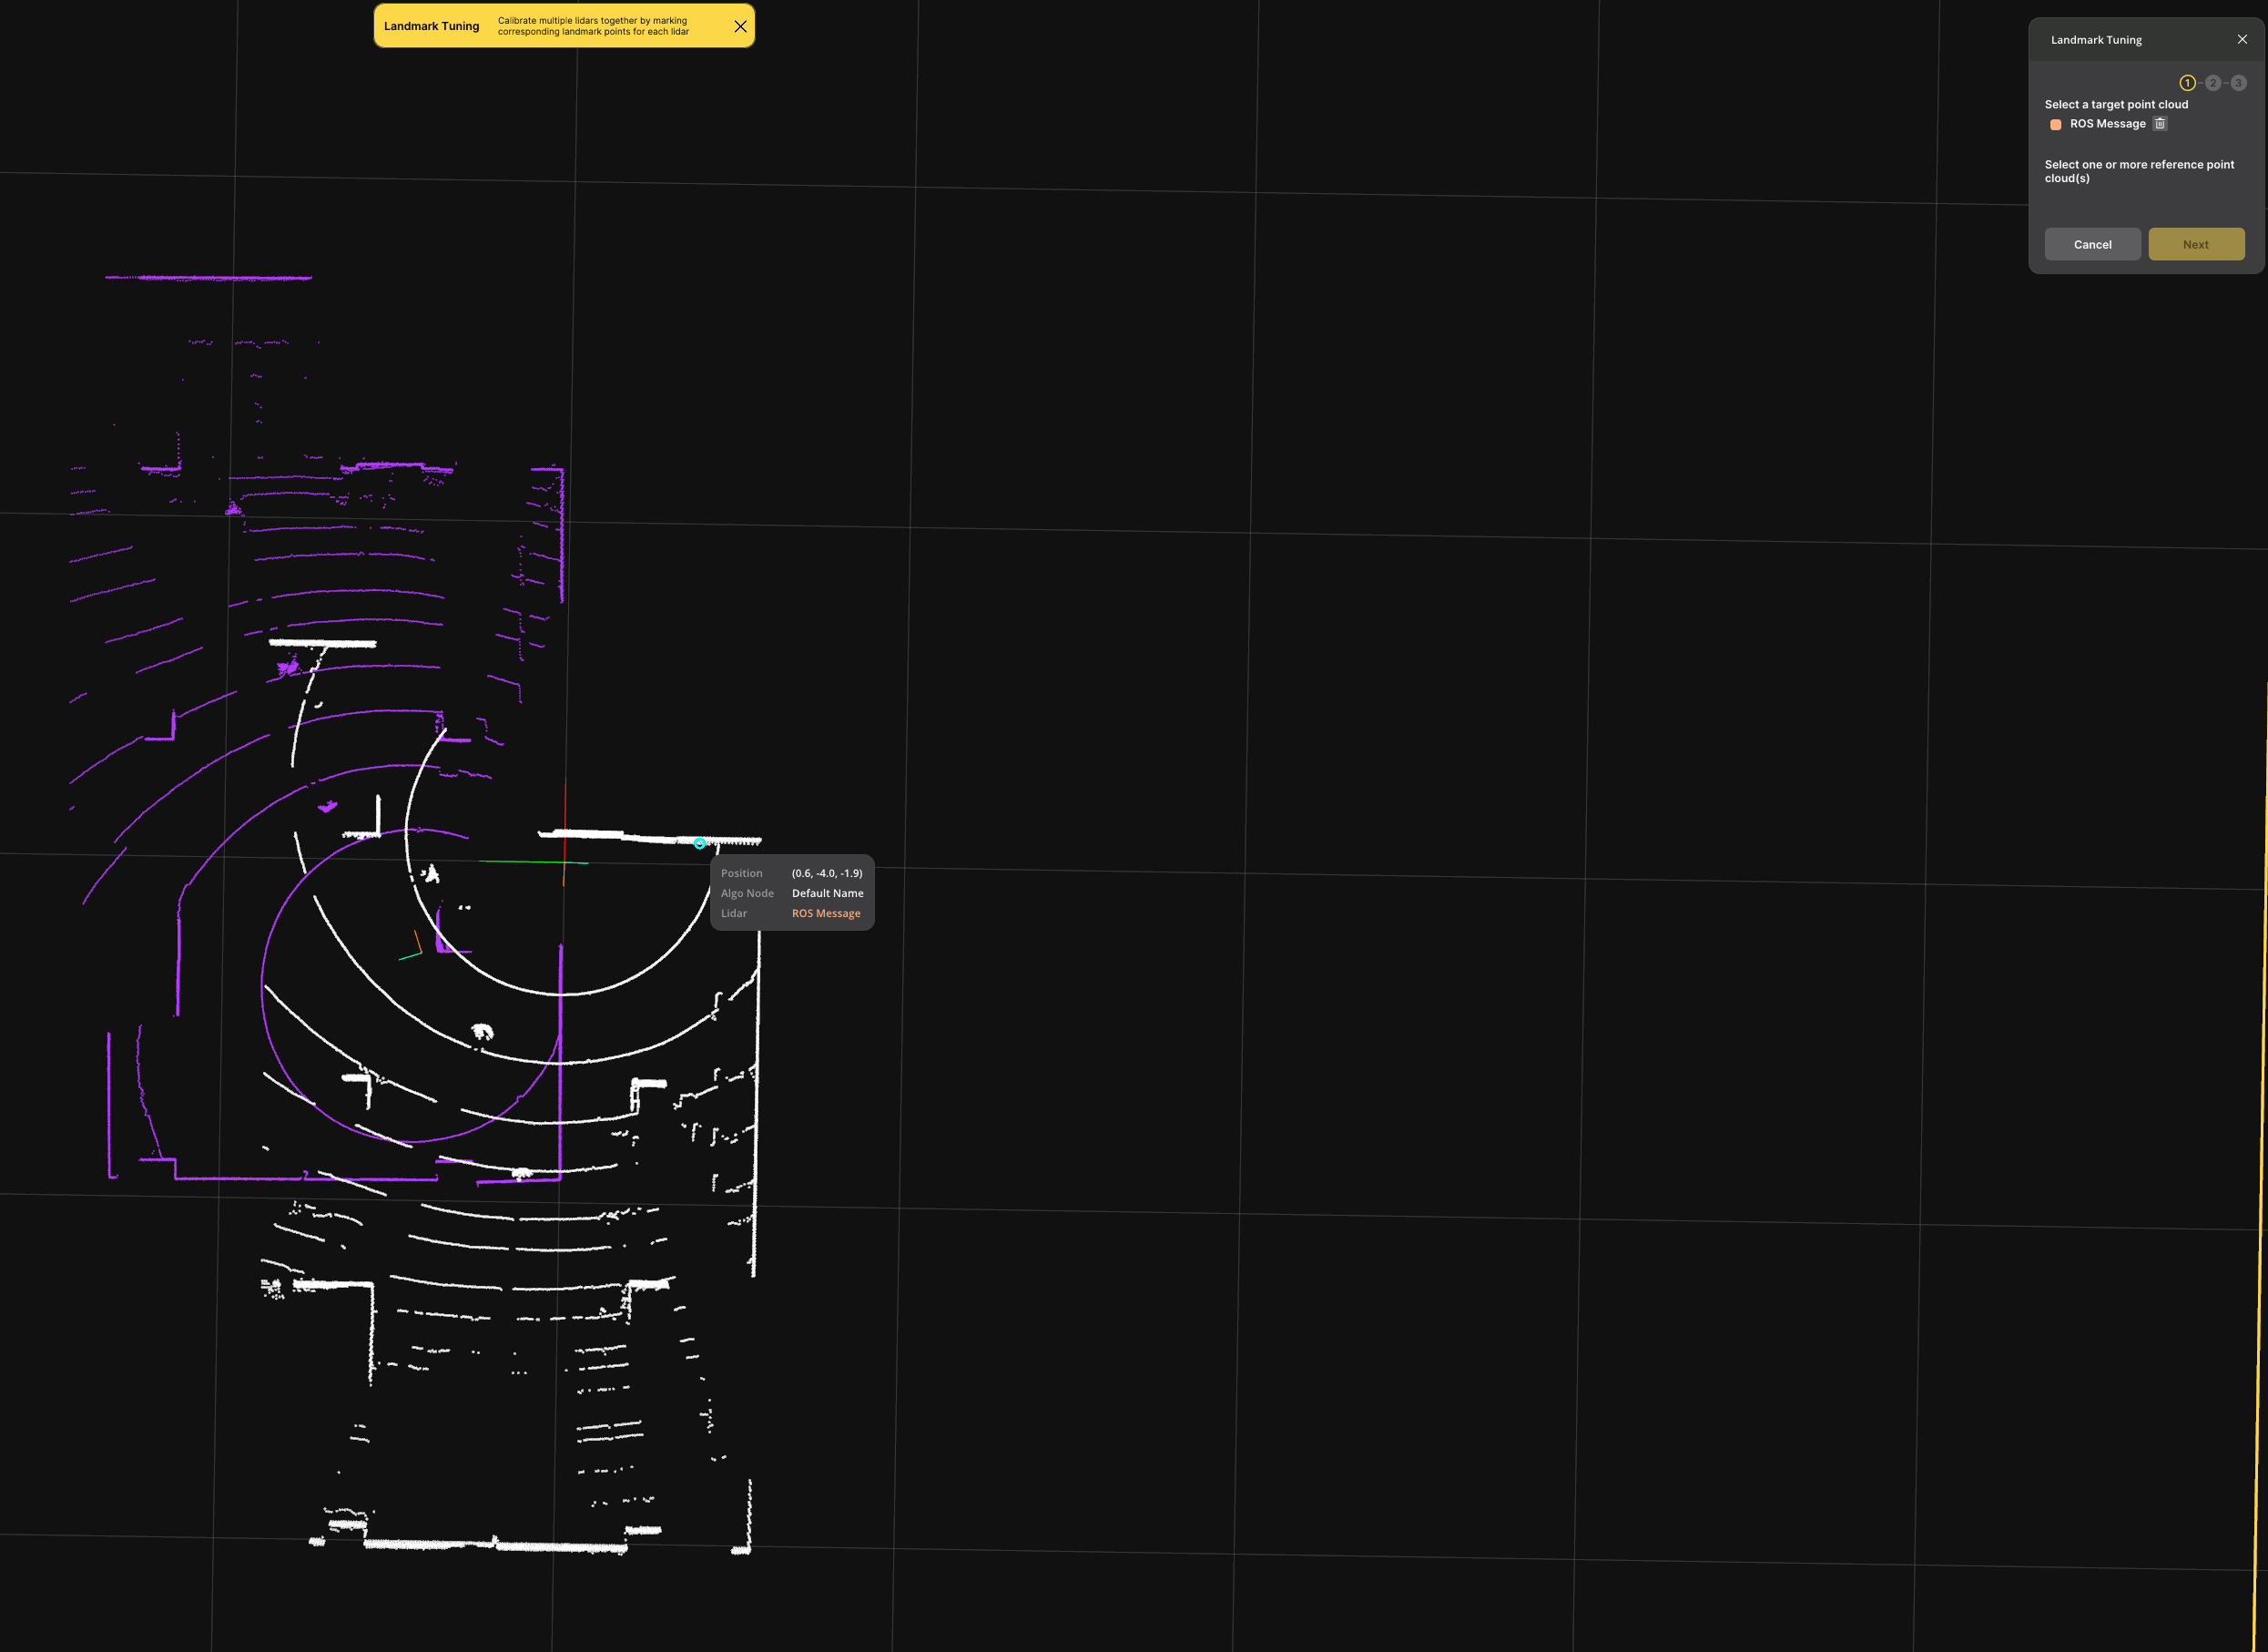The image size is (2268, 1652).
Task: Click the 'Algo Node' label in the tooltip
Action: tap(747, 893)
